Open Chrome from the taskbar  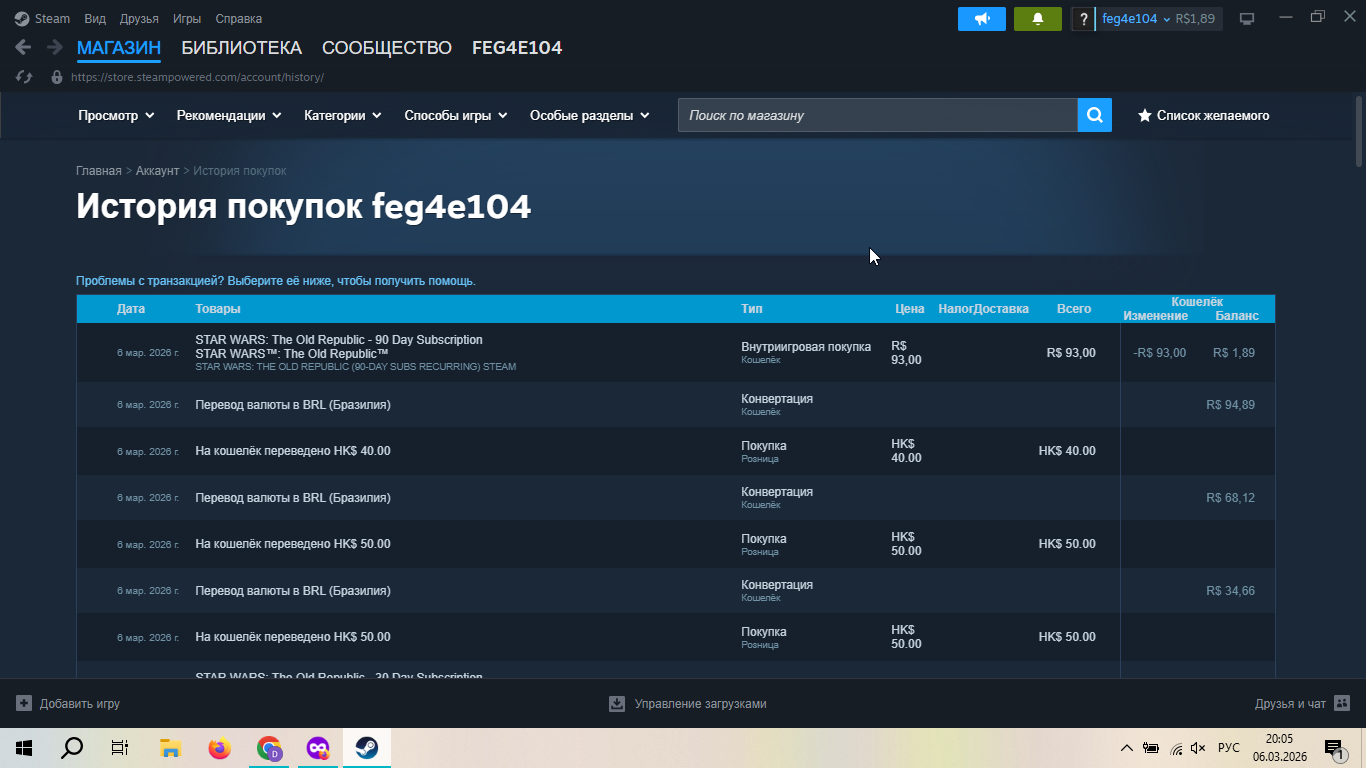[269, 748]
